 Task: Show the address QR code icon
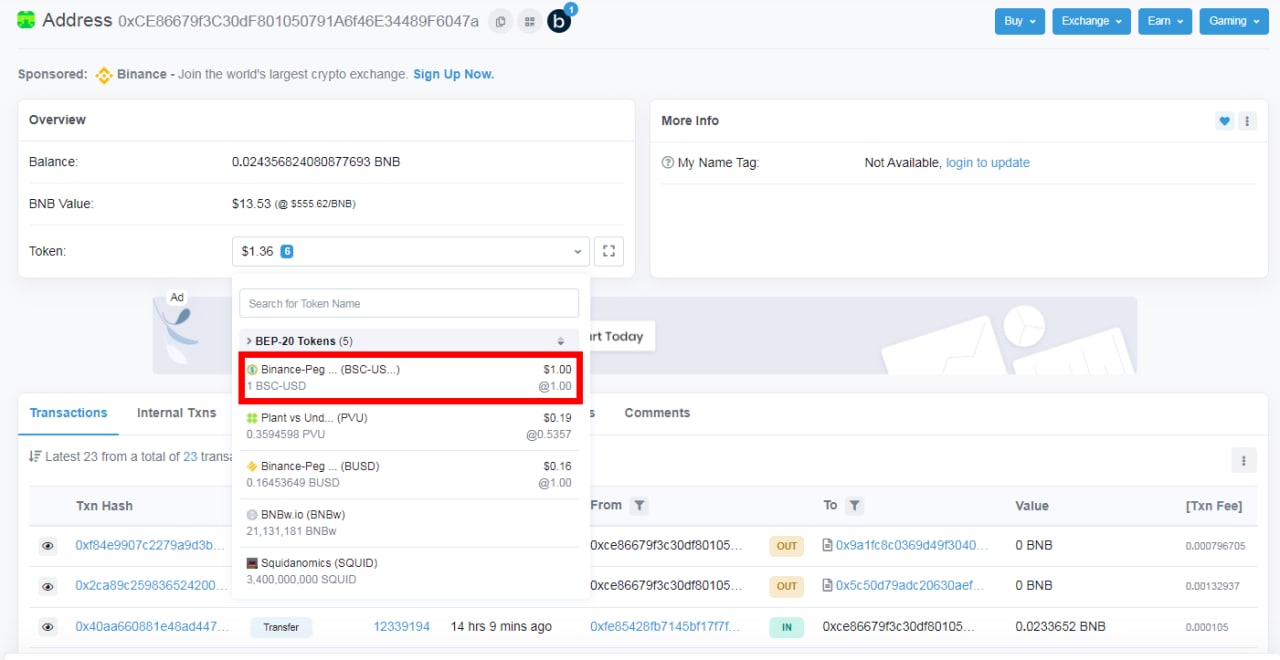530,21
